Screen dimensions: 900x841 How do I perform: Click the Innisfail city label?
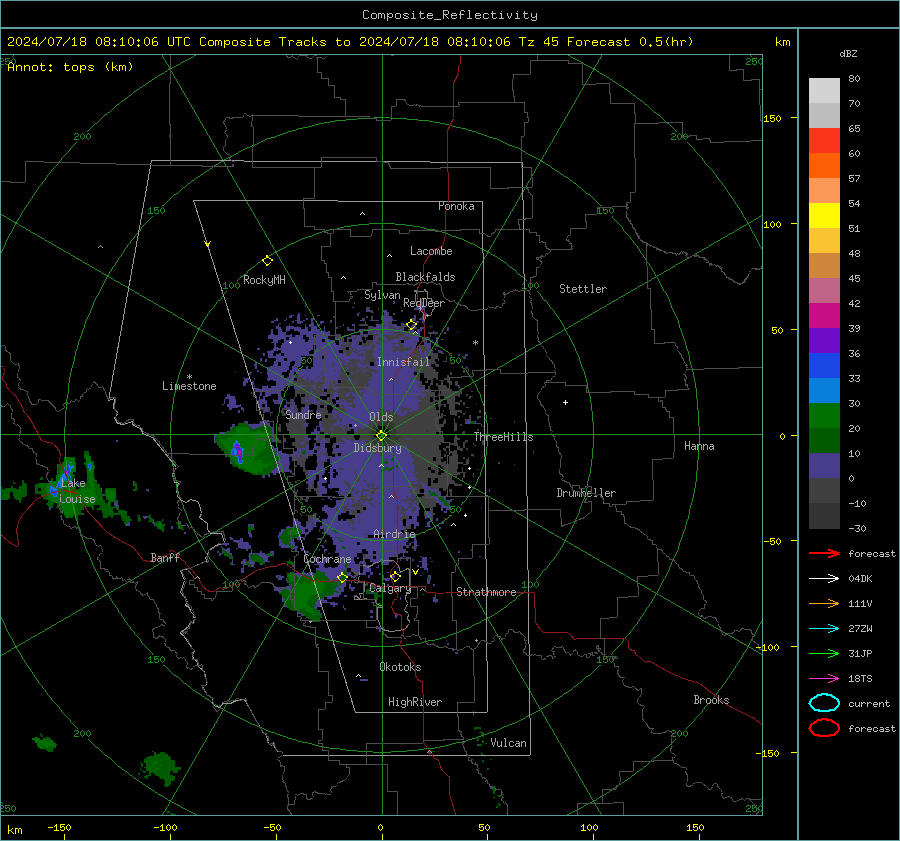point(404,362)
